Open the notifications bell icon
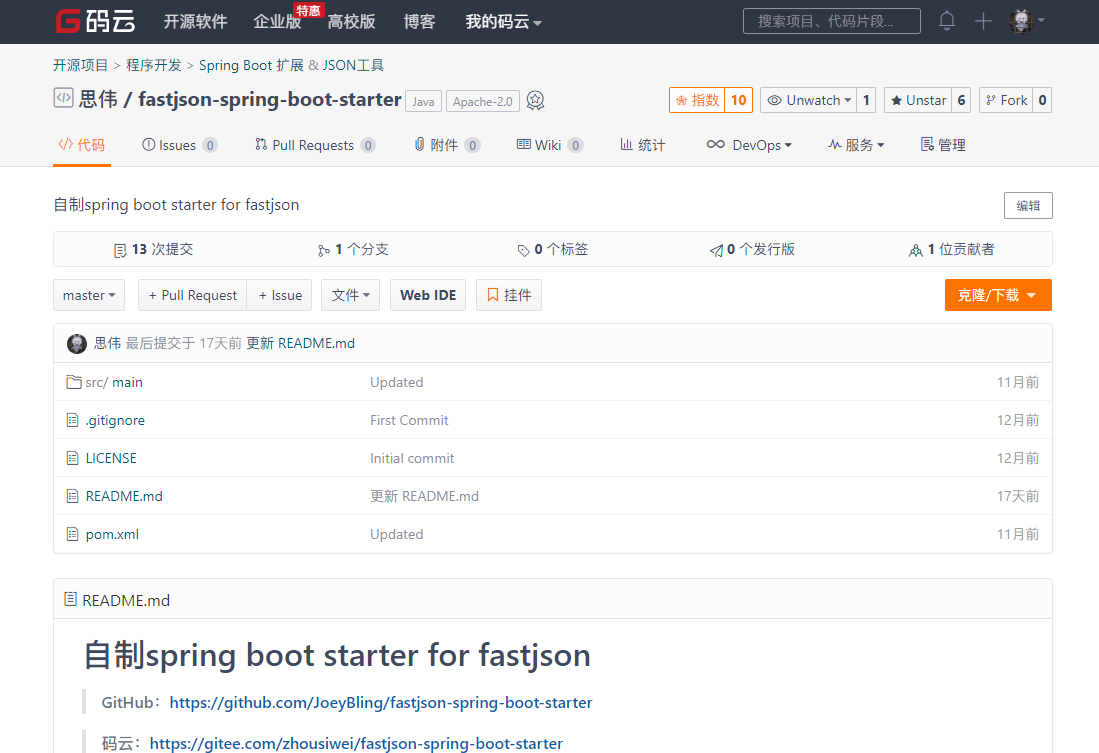This screenshot has height=753, width=1099. pos(946,20)
